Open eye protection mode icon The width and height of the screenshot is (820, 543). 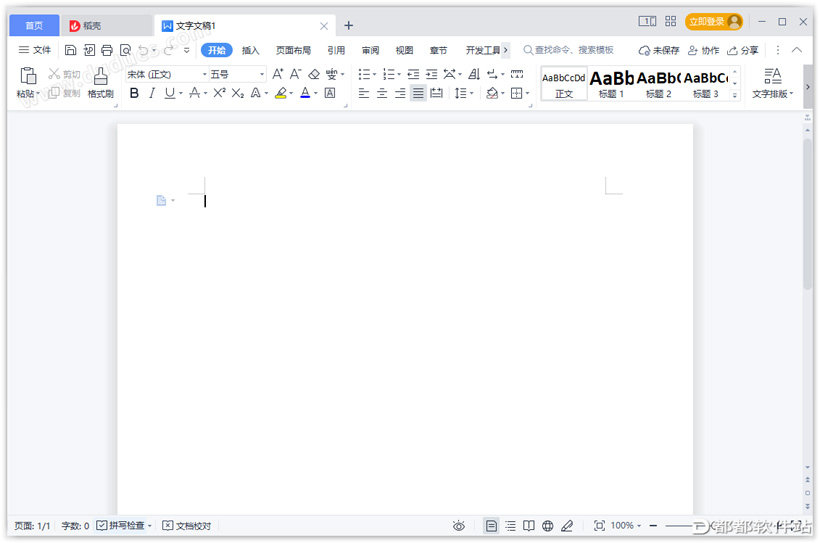pos(459,526)
